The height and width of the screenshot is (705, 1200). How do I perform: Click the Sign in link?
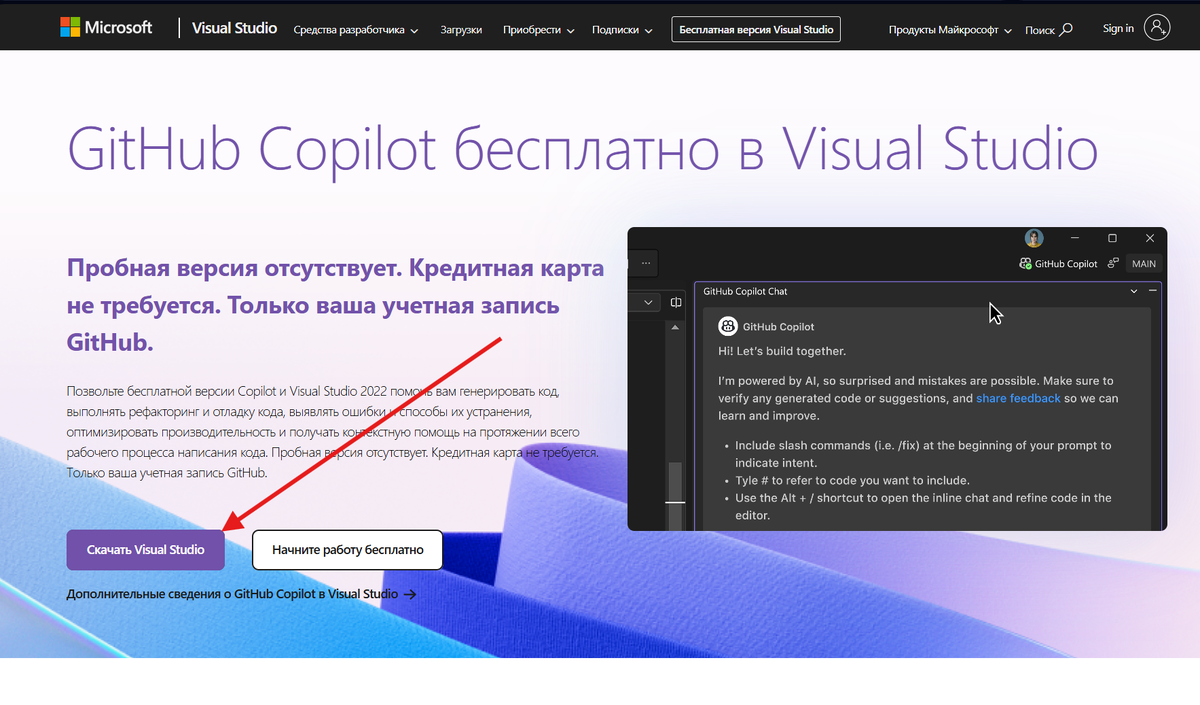[x=1118, y=28]
